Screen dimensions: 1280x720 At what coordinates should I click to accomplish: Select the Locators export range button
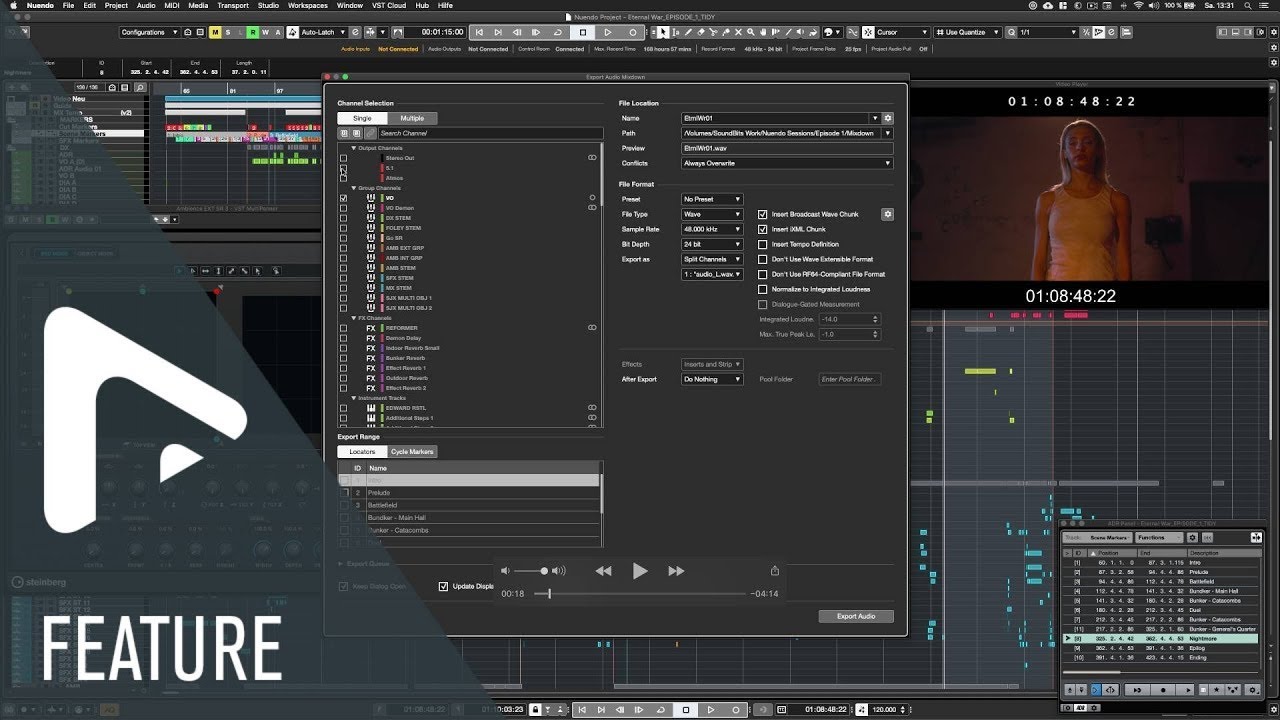[362, 451]
